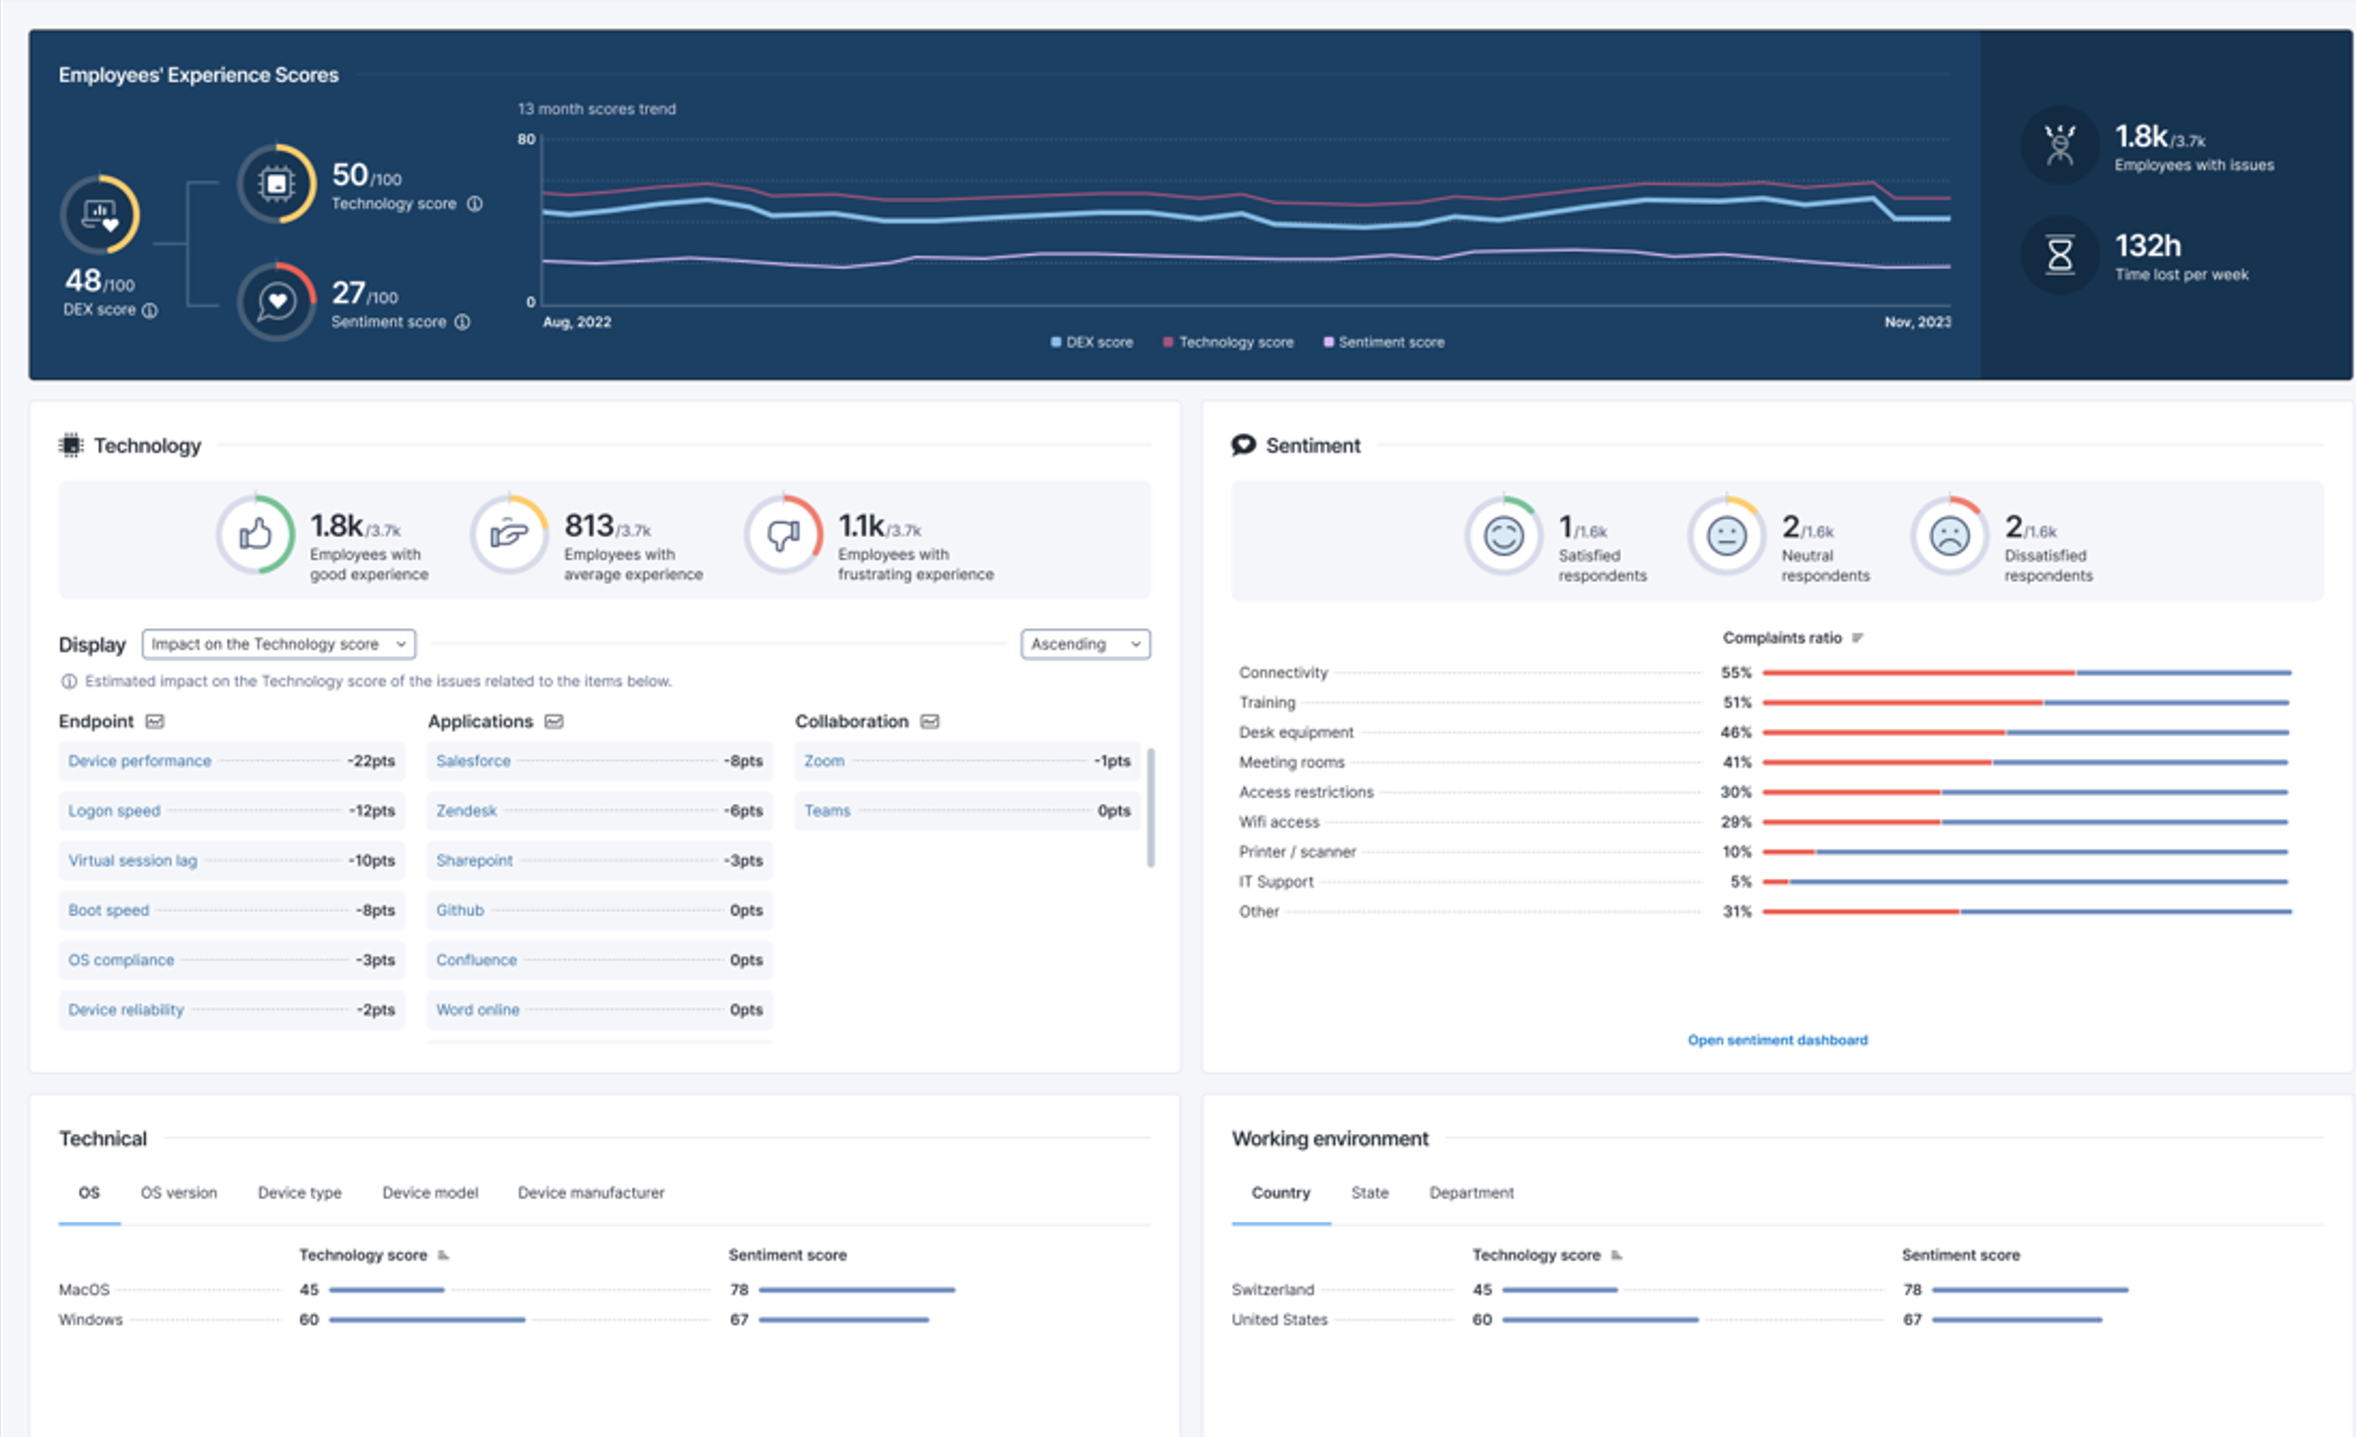This screenshot has width=2356, height=1437.
Task: Open the DEX score info tooltip
Action: point(150,310)
